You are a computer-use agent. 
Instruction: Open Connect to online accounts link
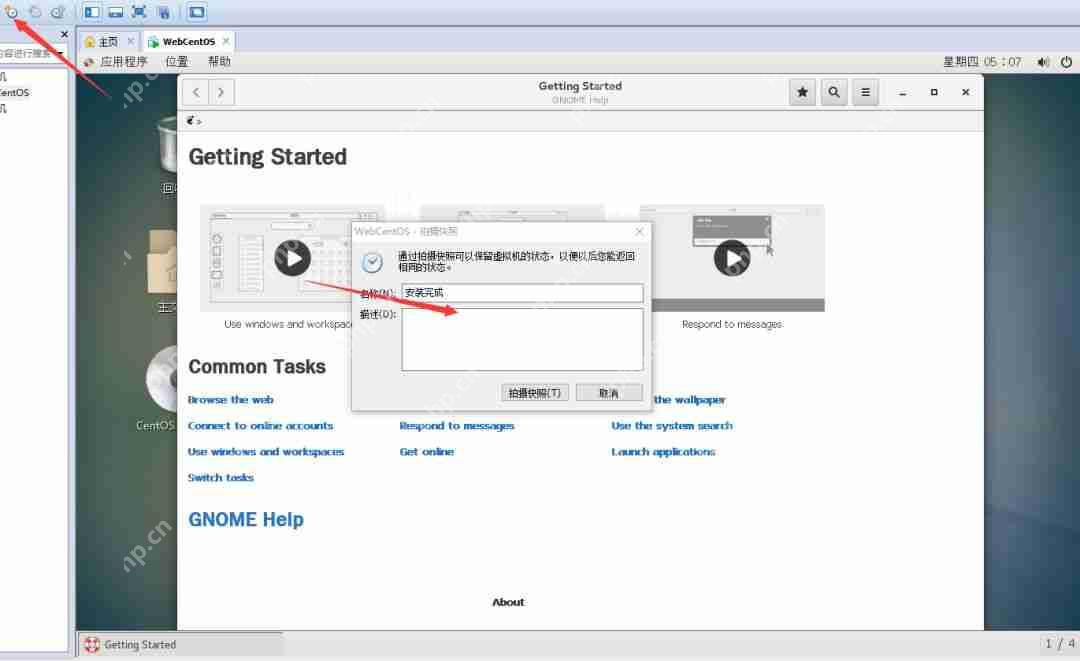tap(260, 426)
